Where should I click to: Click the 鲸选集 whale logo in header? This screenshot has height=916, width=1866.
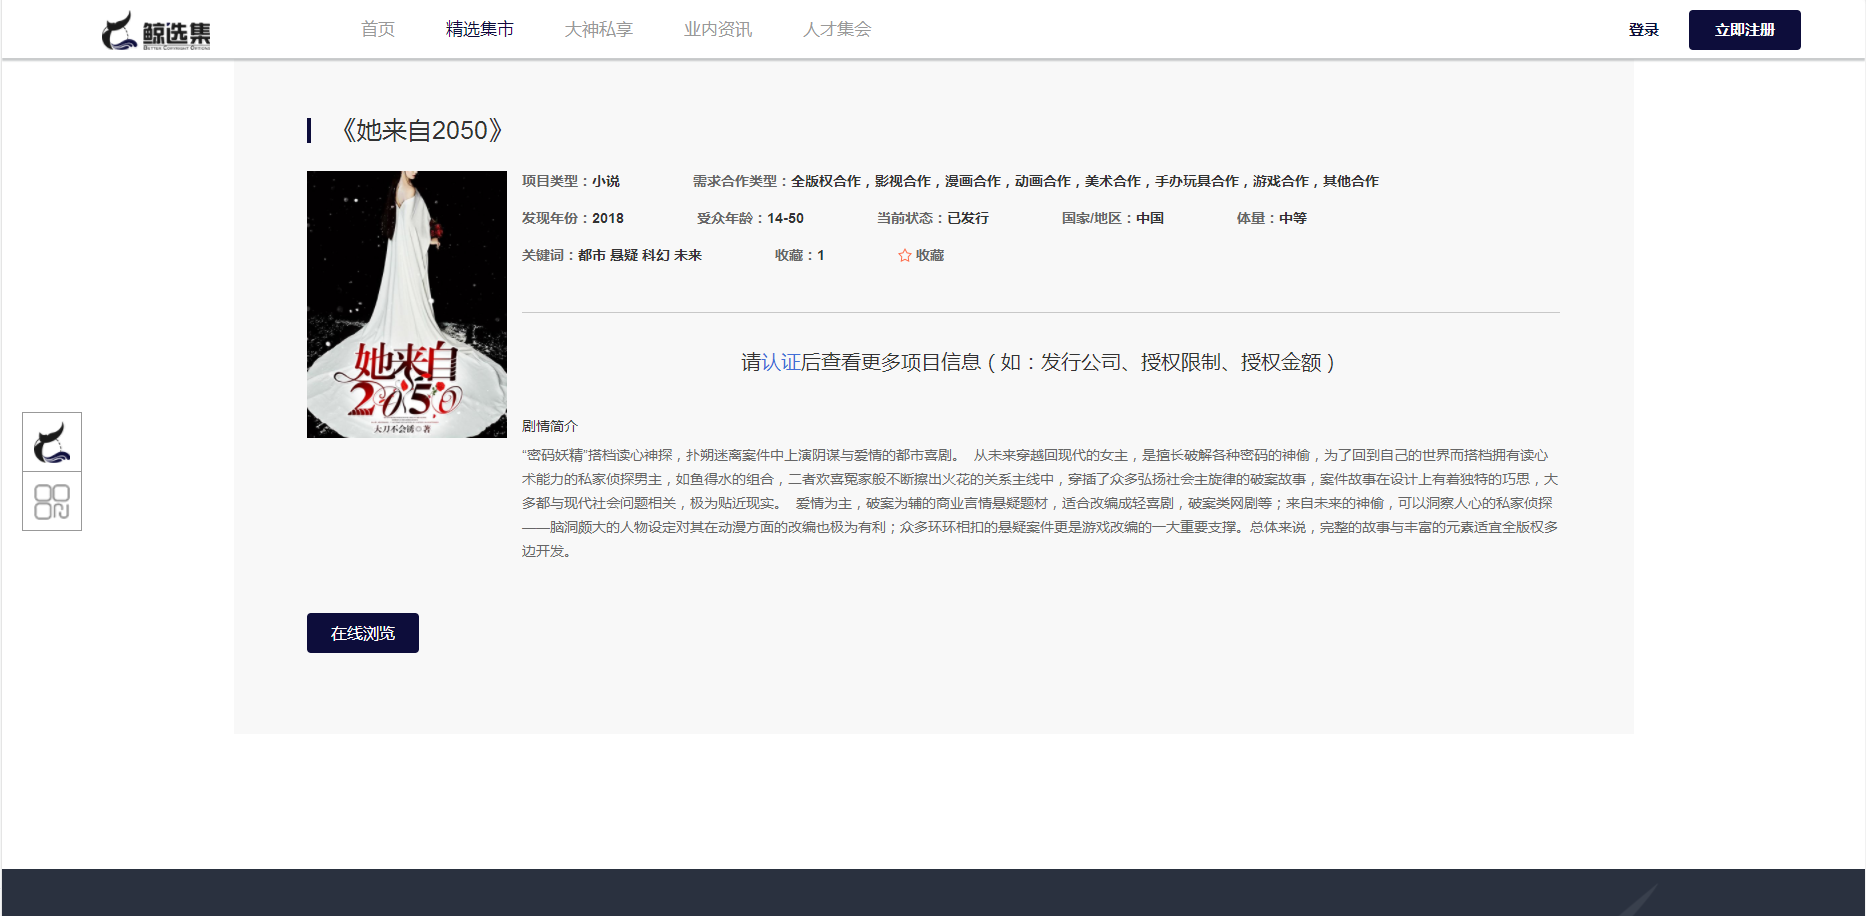[x=156, y=31]
